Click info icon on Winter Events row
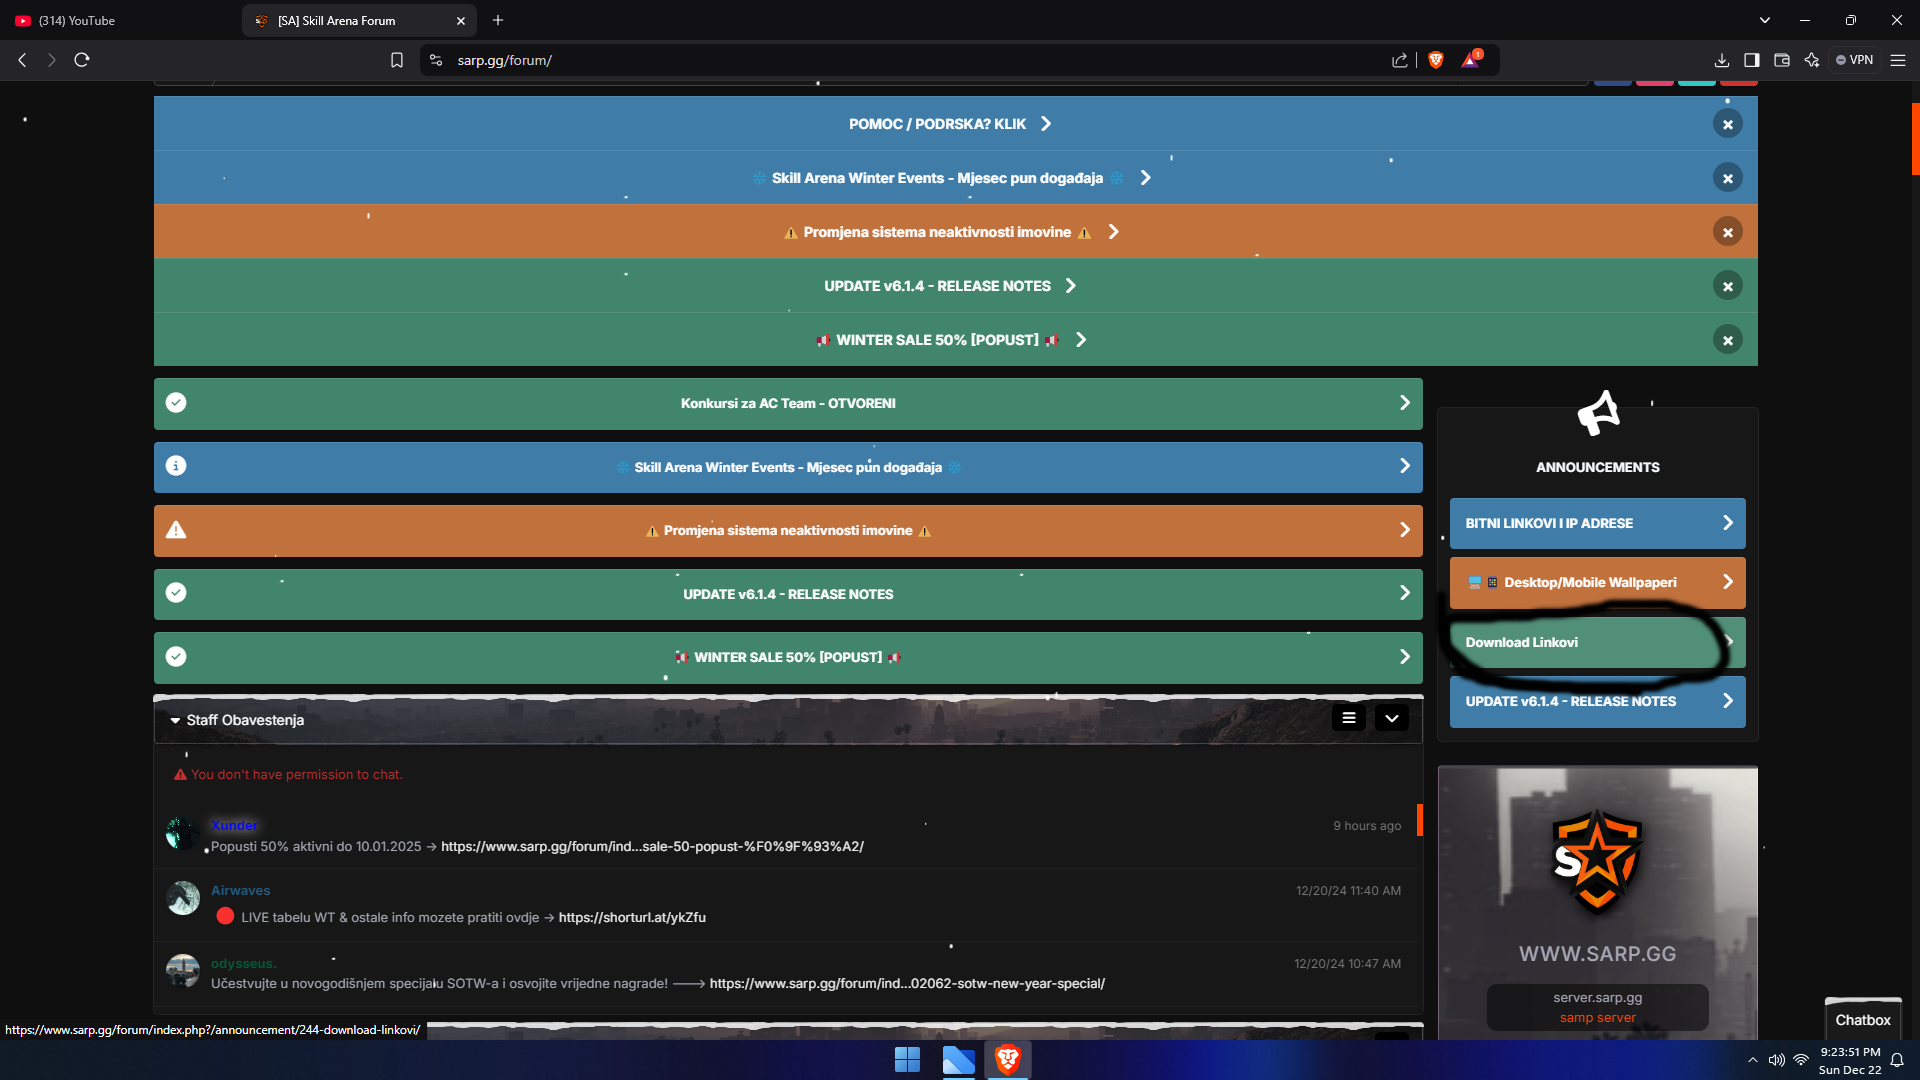 pyautogui.click(x=176, y=466)
